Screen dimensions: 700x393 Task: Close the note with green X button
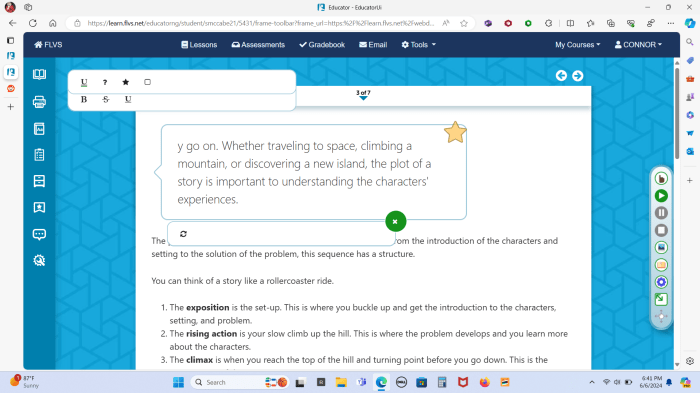pyautogui.click(x=396, y=222)
